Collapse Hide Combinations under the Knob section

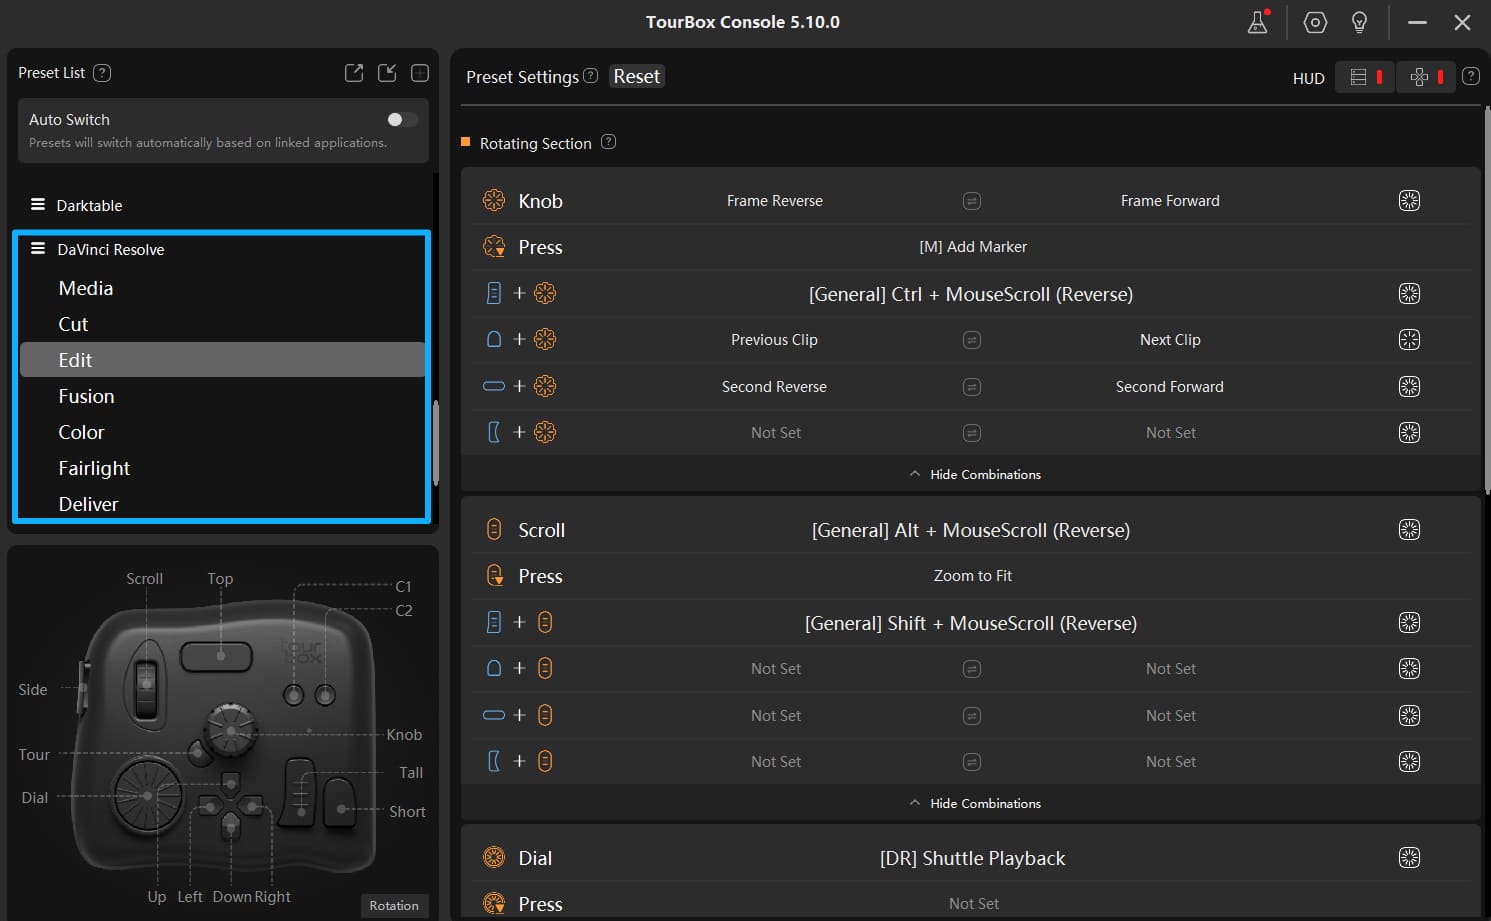tap(973, 473)
